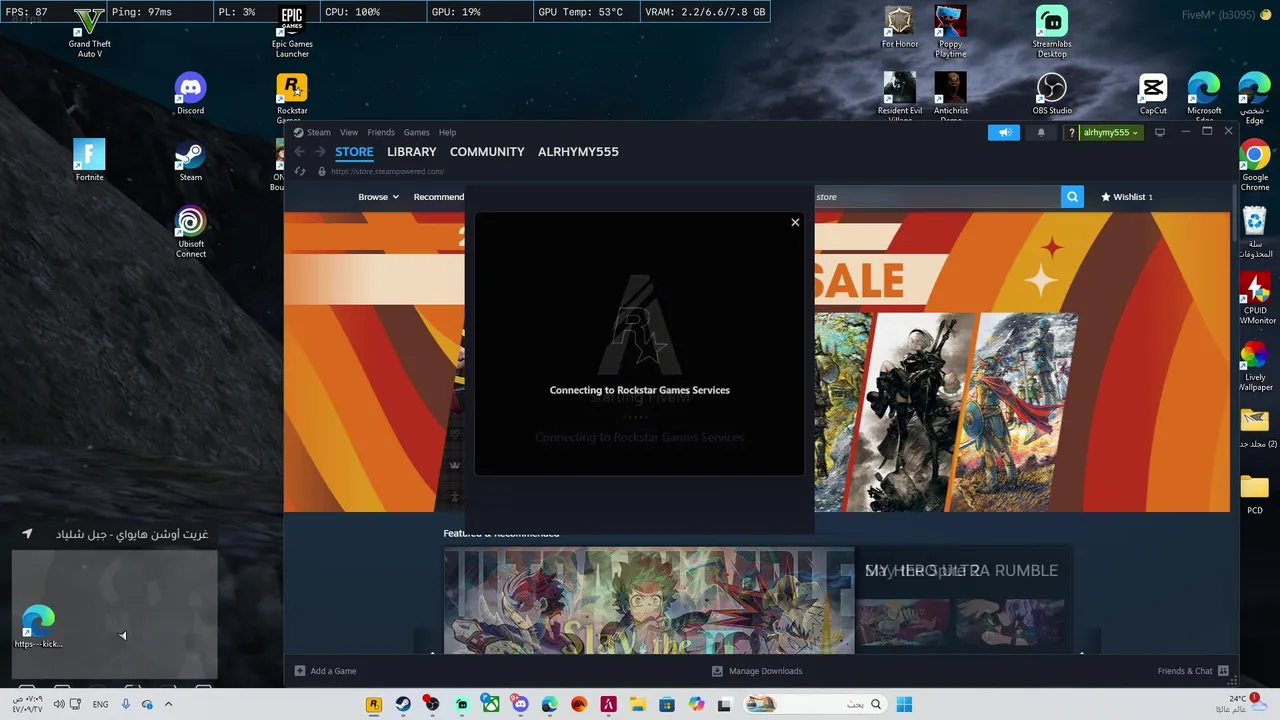Click the store URL address field
This screenshot has width=1280, height=720.
click(x=387, y=171)
